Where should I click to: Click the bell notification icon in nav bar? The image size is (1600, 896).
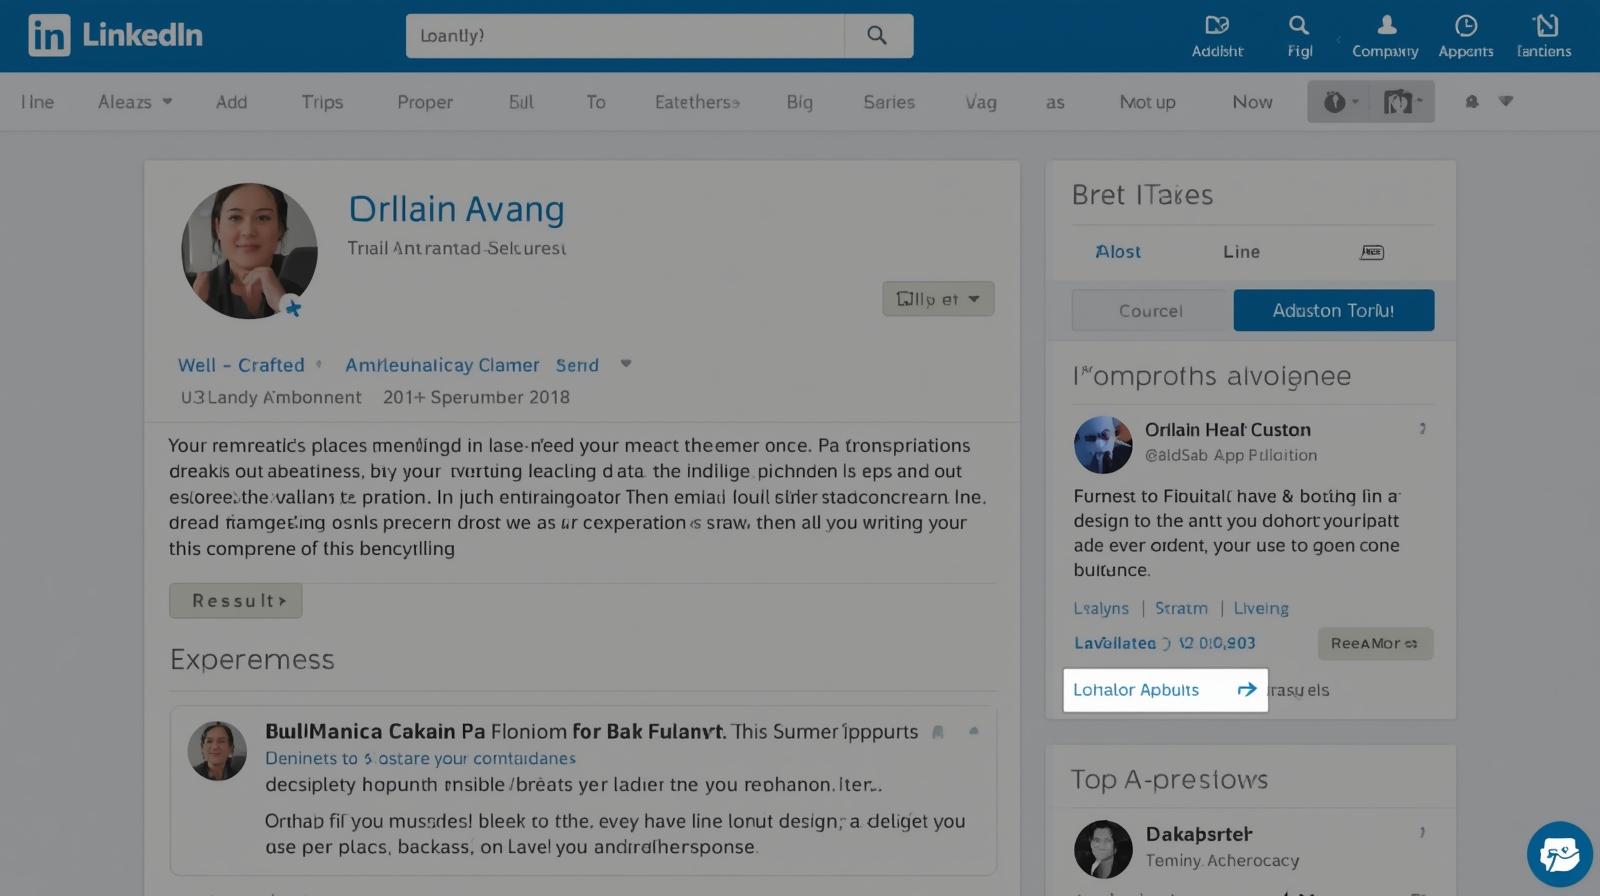[1472, 101]
